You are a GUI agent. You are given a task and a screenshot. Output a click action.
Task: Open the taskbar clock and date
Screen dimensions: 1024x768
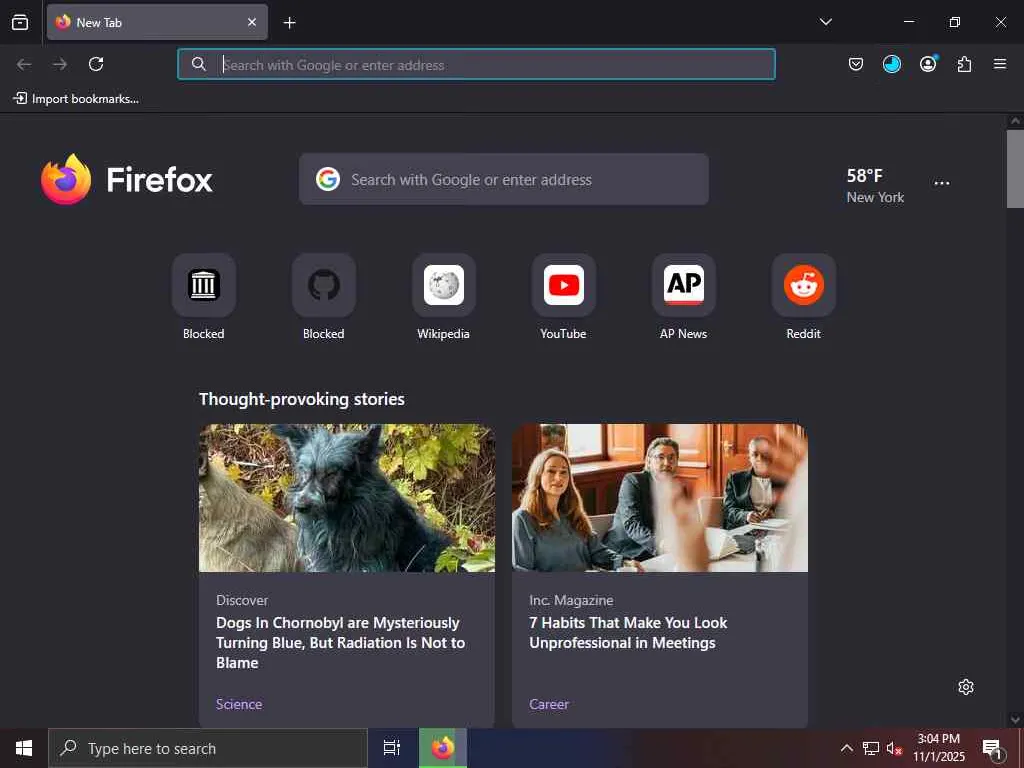click(x=939, y=748)
